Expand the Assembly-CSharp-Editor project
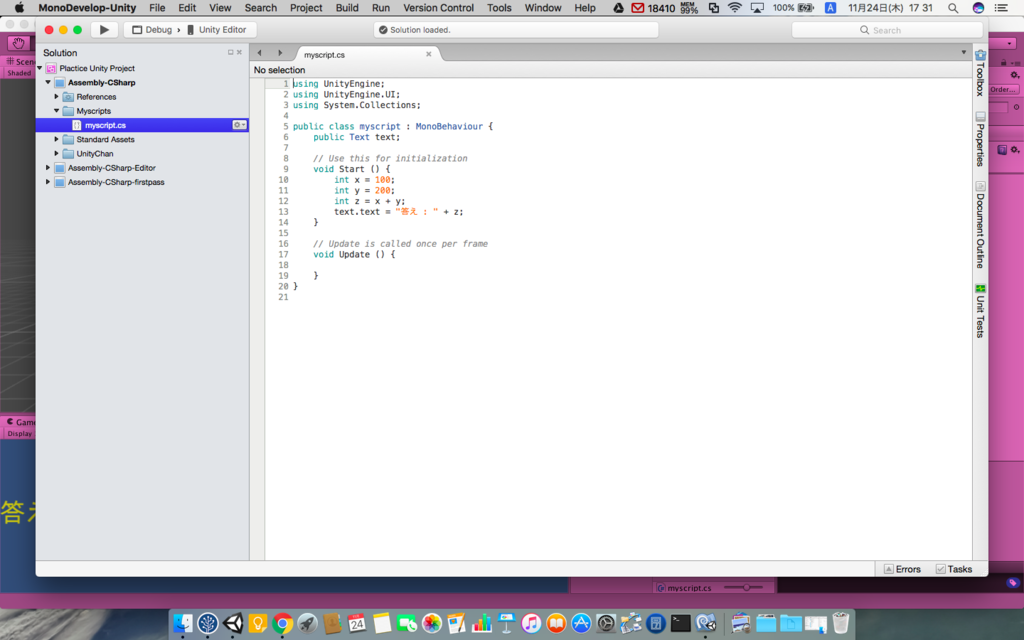The height and width of the screenshot is (640, 1024). point(48,168)
